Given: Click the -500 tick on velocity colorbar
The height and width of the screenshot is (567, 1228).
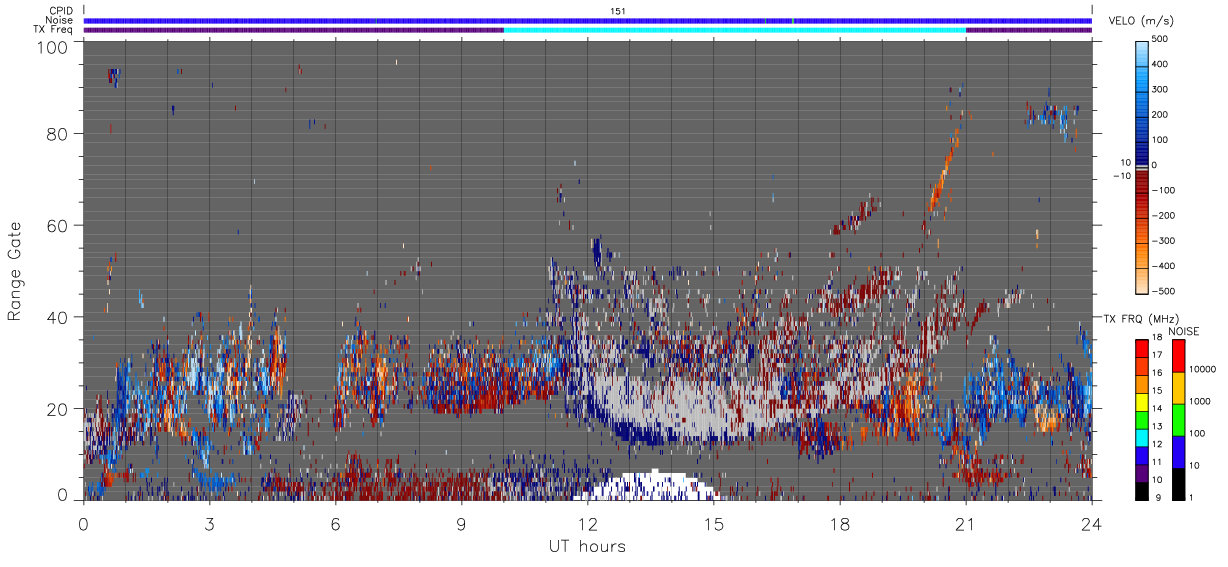Looking at the screenshot, I should (x=1165, y=292).
